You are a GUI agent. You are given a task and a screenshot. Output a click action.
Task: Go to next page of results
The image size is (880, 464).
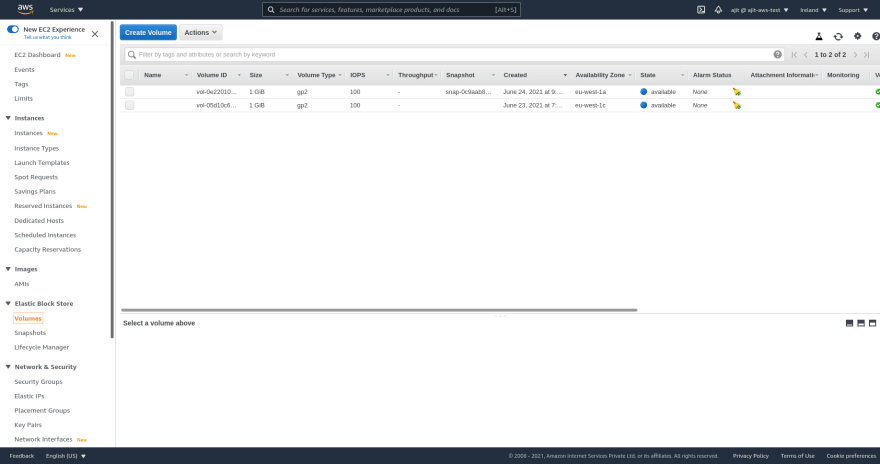[855, 54]
